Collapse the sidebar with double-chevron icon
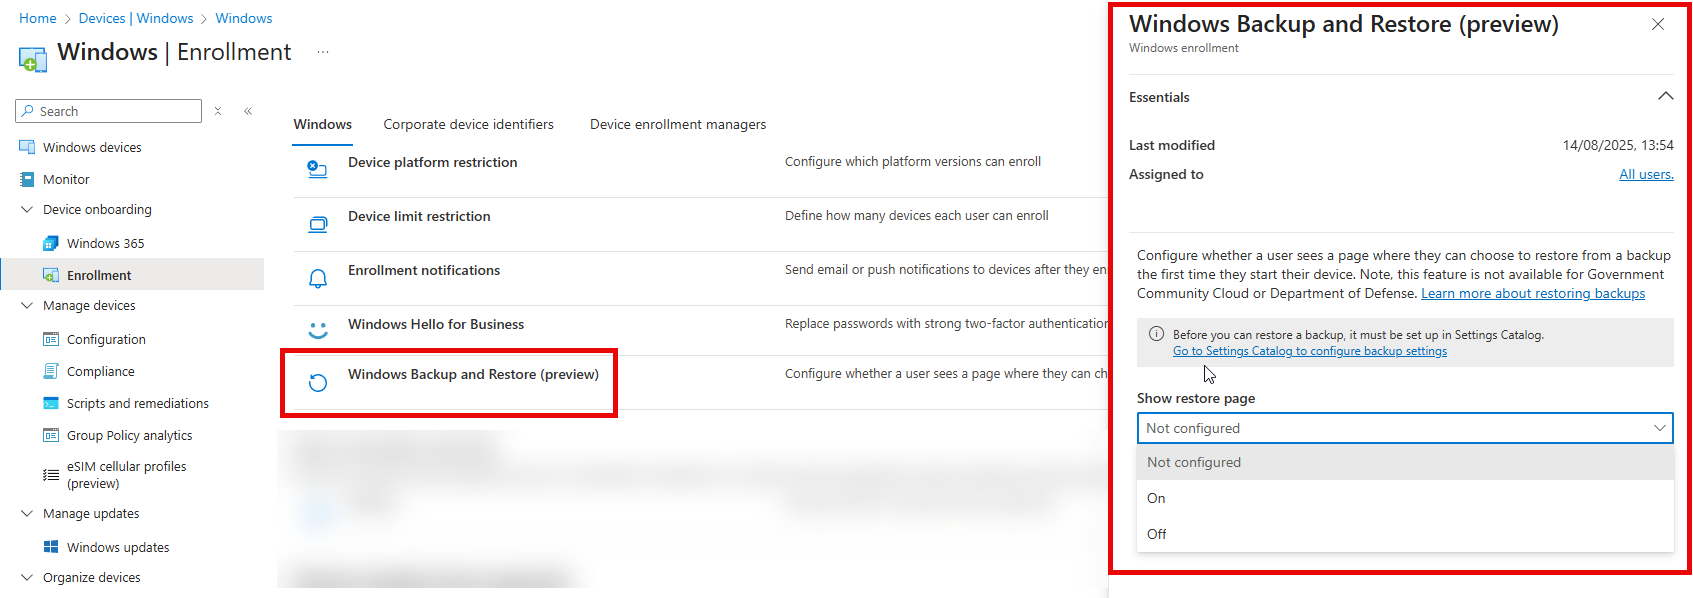 pyautogui.click(x=248, y=111)
